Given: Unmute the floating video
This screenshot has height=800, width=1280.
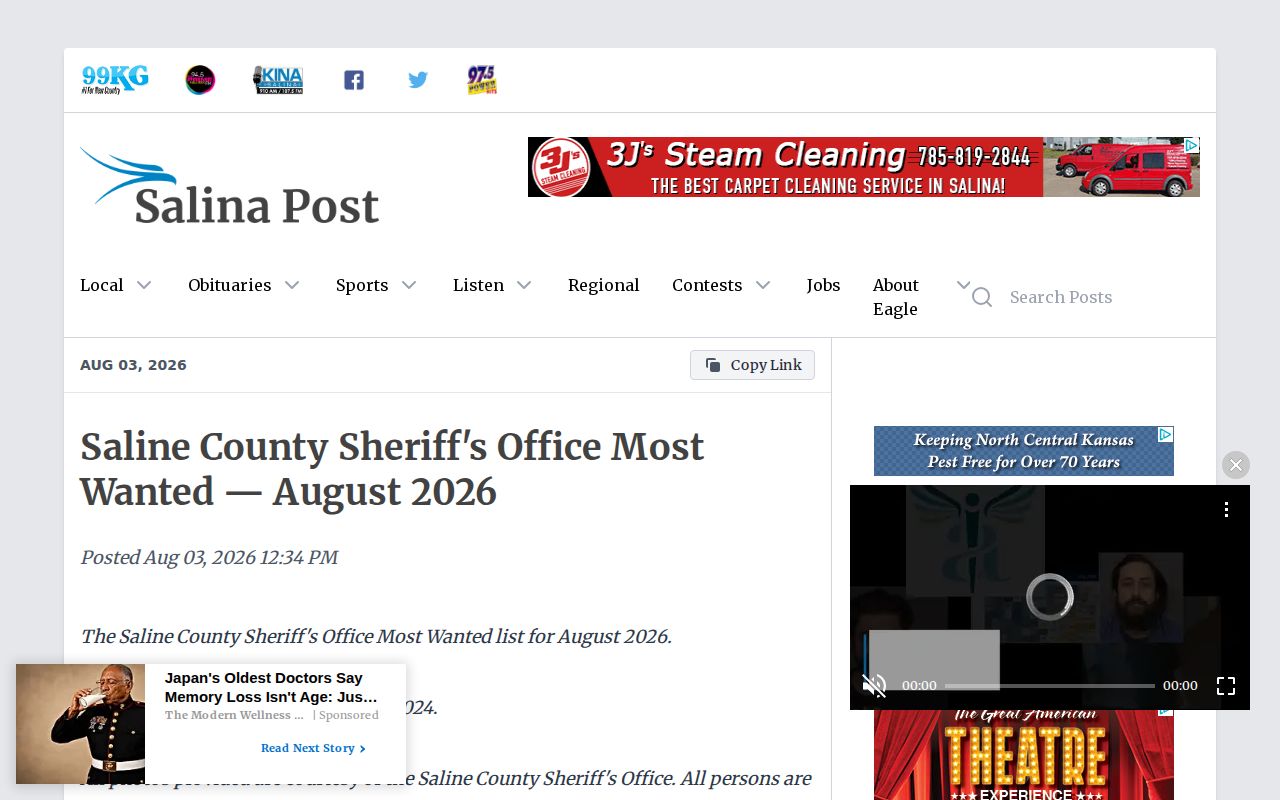Looking at the screenshot, I should click(x=875, y=685).
